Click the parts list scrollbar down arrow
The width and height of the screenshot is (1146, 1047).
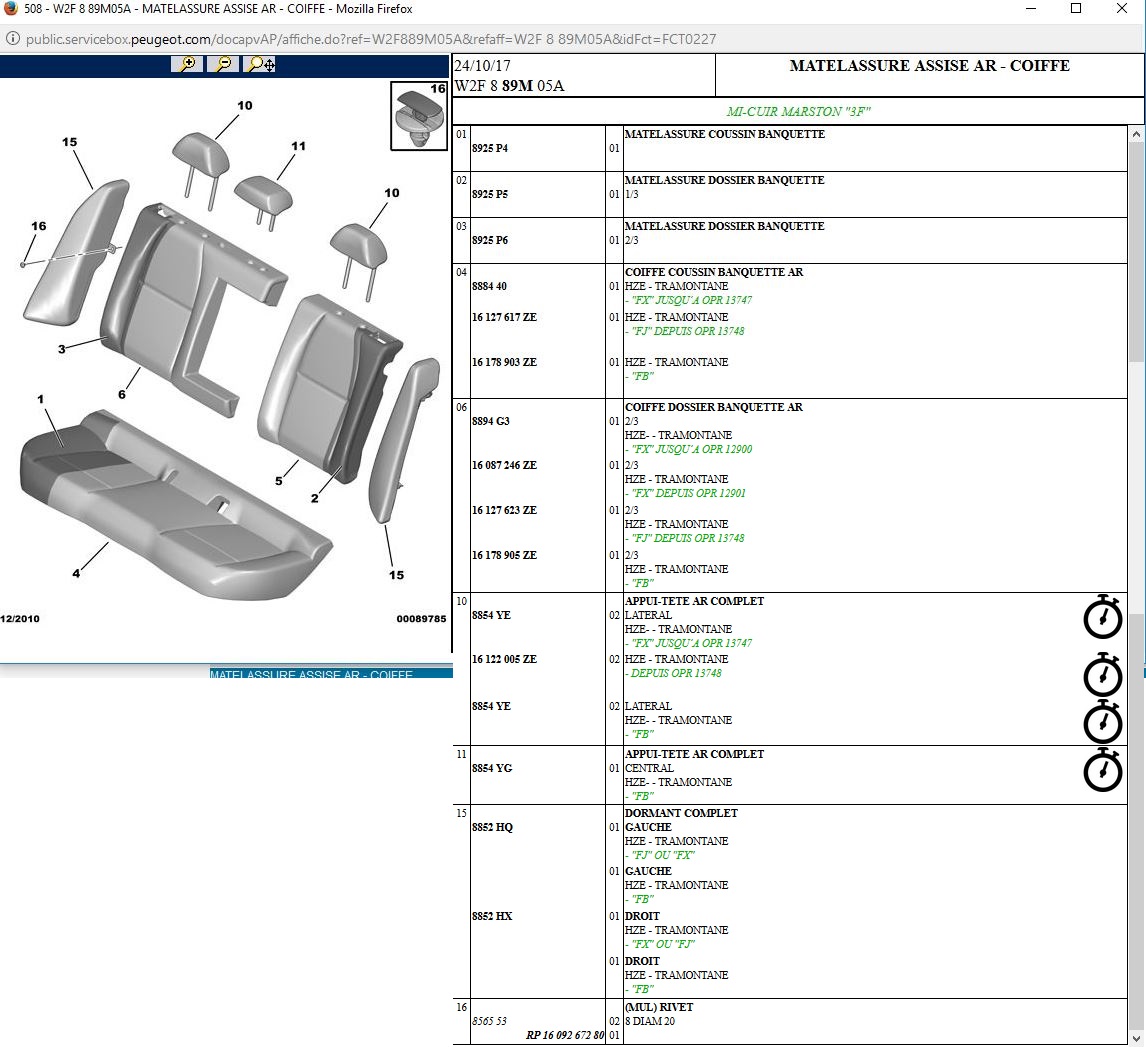click(x=1136, y=1038)
